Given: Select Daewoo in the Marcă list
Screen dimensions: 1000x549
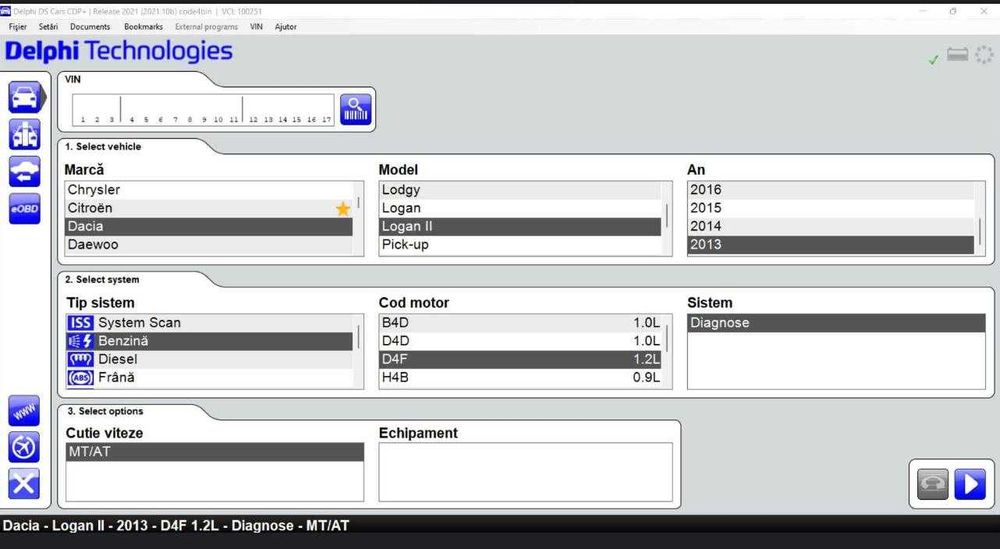Looking at the screenshot, I should pyautogui.click(x=209, y=245).
